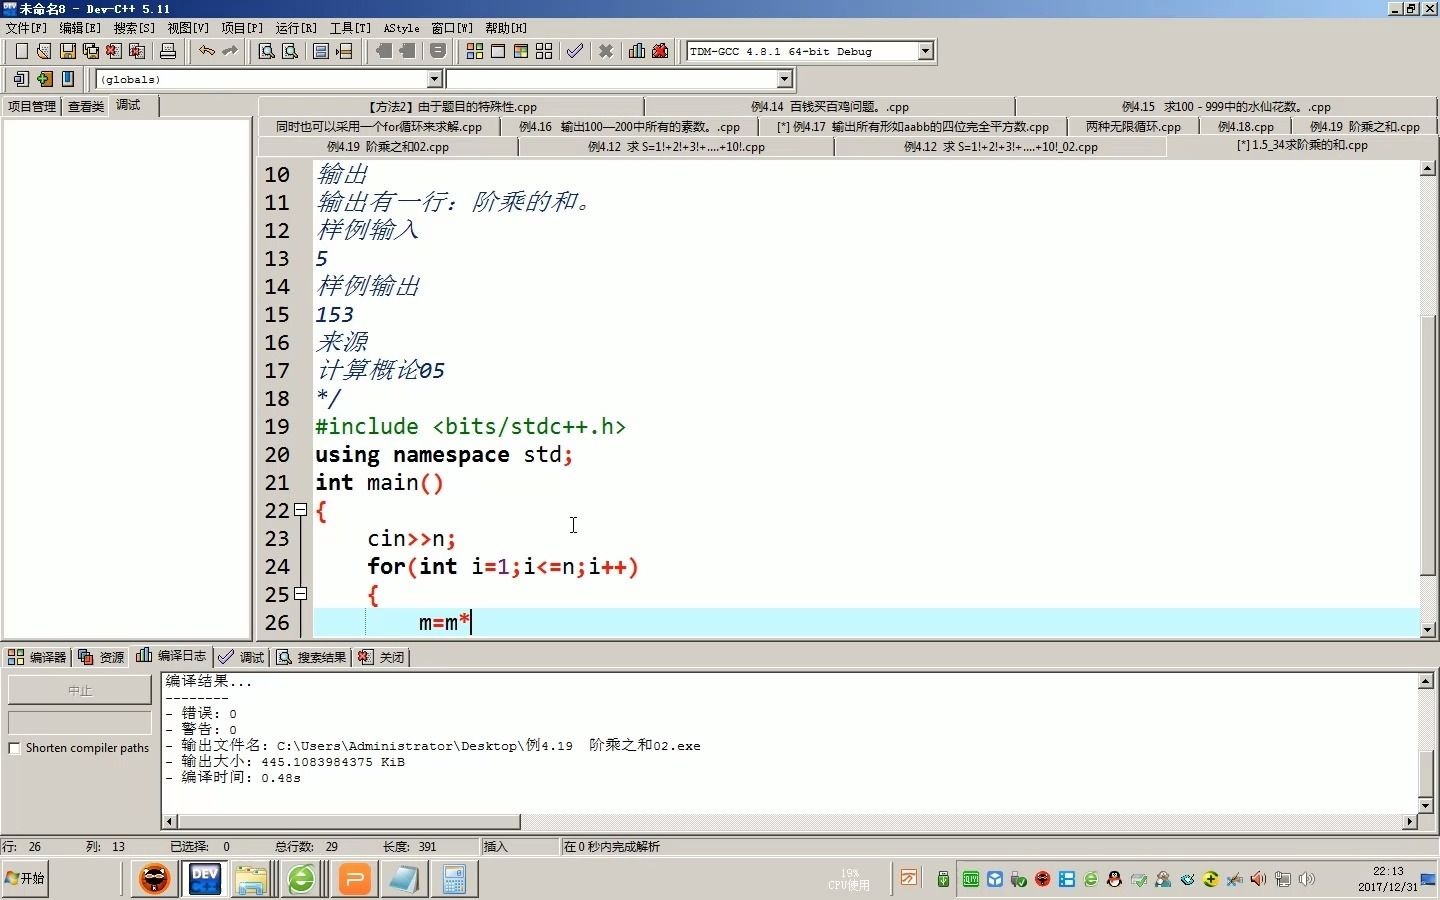Viewport: 1440px width, 900px height.
Task: Click the Stop execution X icon
Action: [606, 51]
